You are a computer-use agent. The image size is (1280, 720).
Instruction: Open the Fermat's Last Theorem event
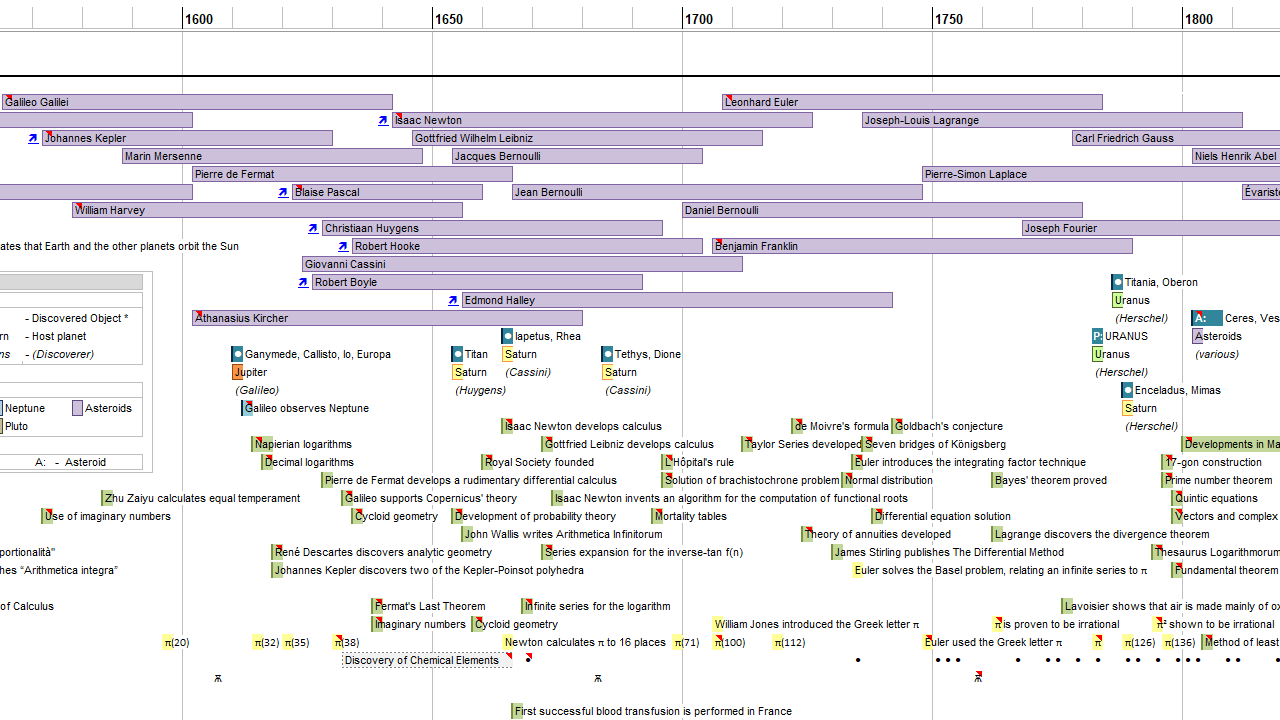click(x=429, y=606)
